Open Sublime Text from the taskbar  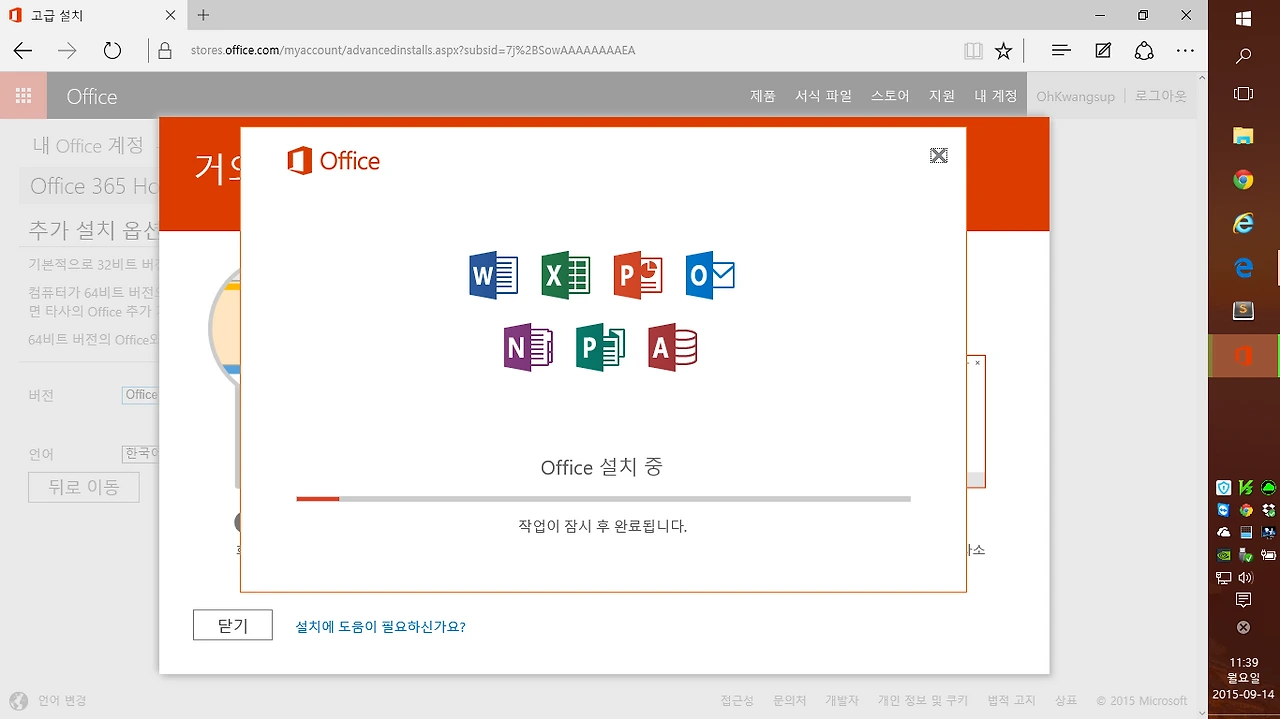tap(1244, 312)
